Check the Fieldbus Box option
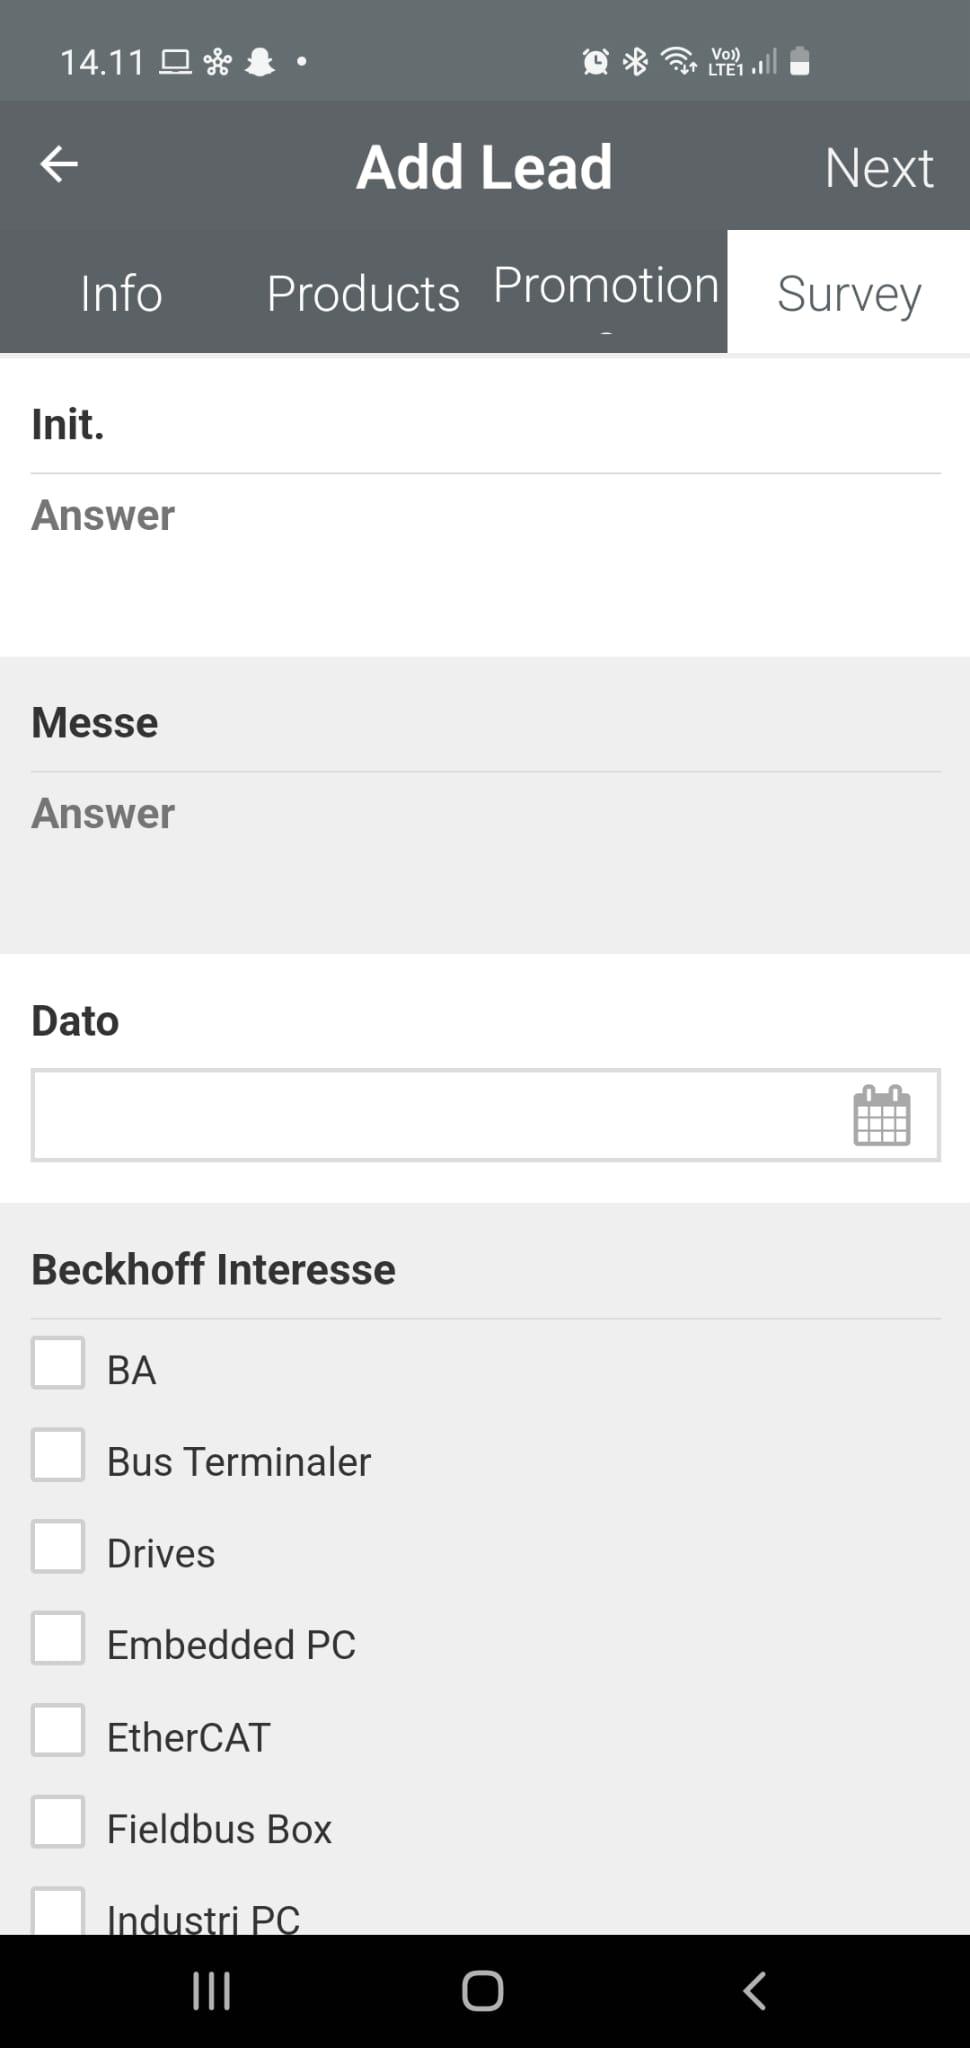The image size is (970, 2048). click(58, 1822)
